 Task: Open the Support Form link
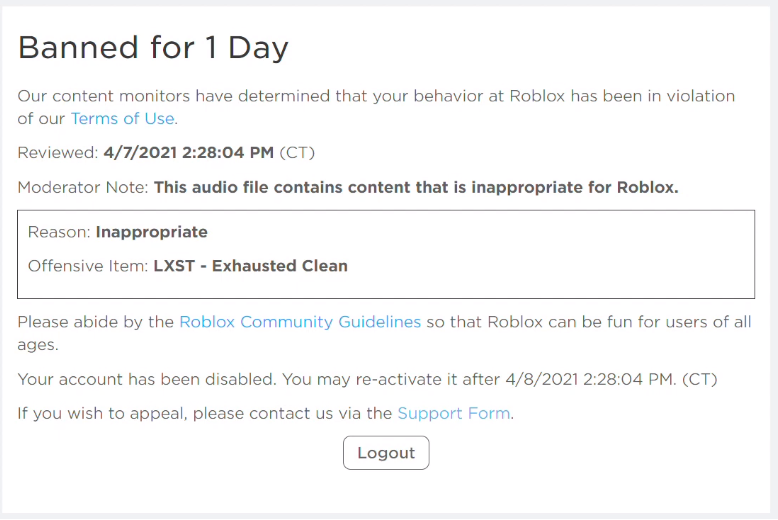pyautogui.click(x=454, y=413)
